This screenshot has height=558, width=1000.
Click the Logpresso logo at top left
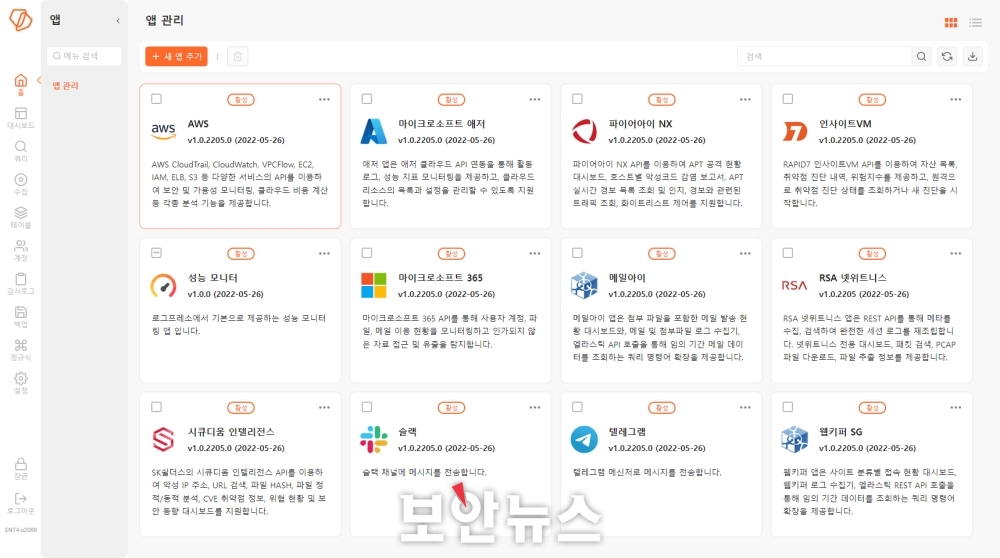pyautogui.click(x=20, y=20)
